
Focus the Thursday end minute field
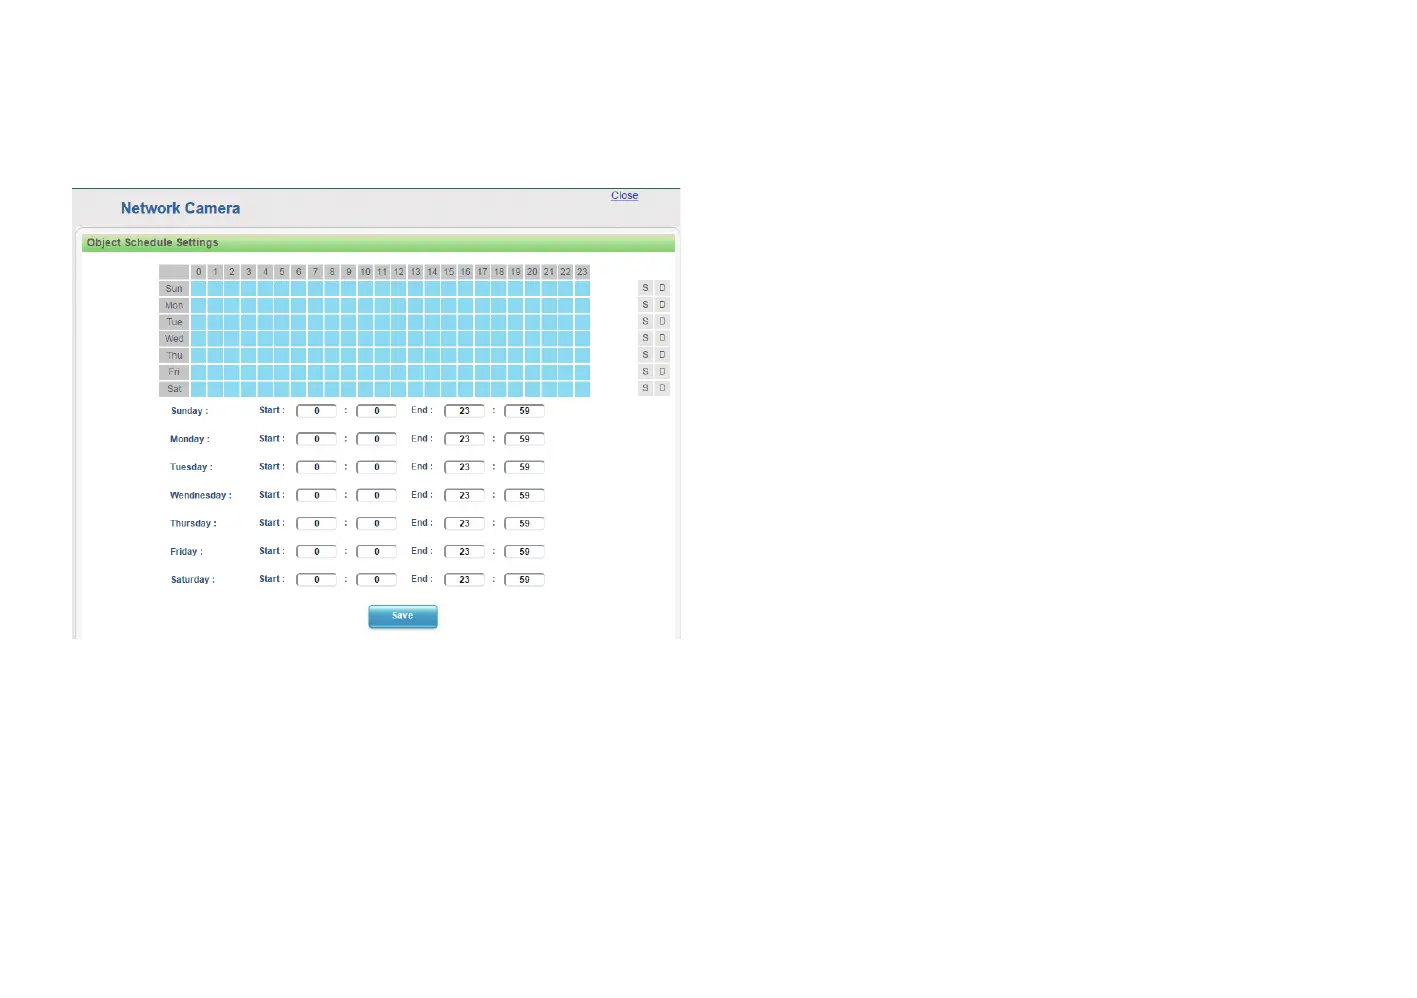525,523
